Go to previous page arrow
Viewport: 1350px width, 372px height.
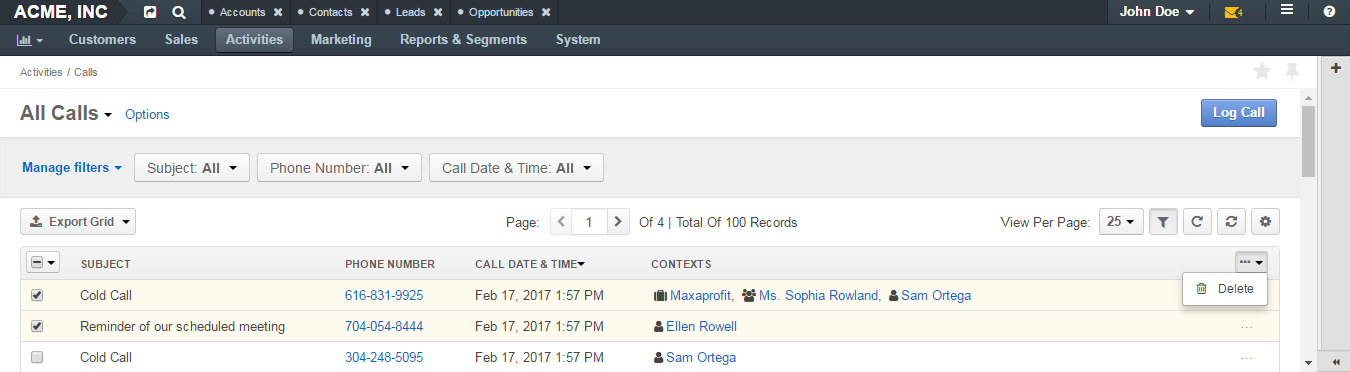[x=561, y=222]
